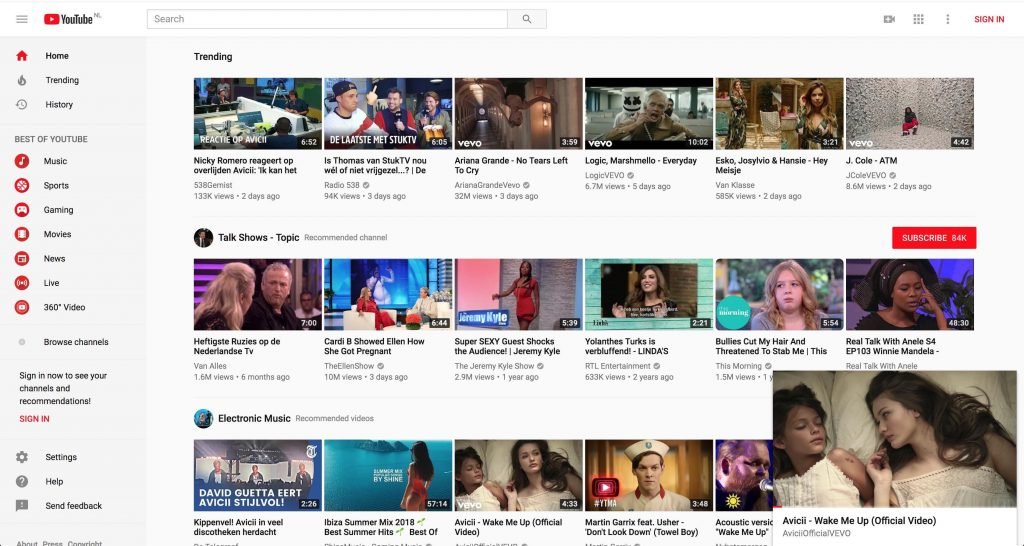Image resolution: width=1024 pixels, height=546 pixels.
Task: Click the Talk Shows channel avatar
Action: click(203, 238)
